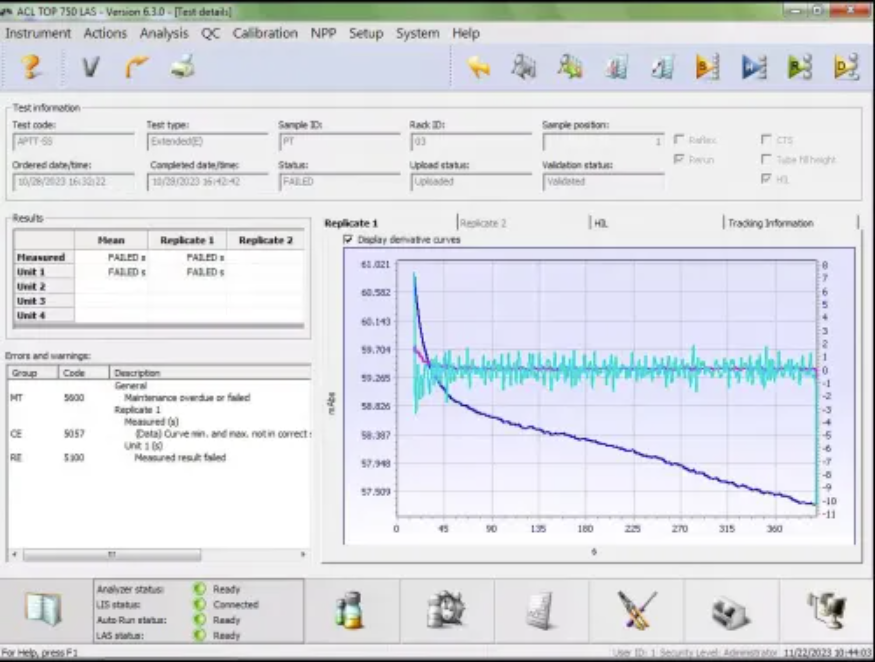The width and height of the screenshot is (875, 662).
Task: Click the Mean column header in Results
Action: point(111,240)
